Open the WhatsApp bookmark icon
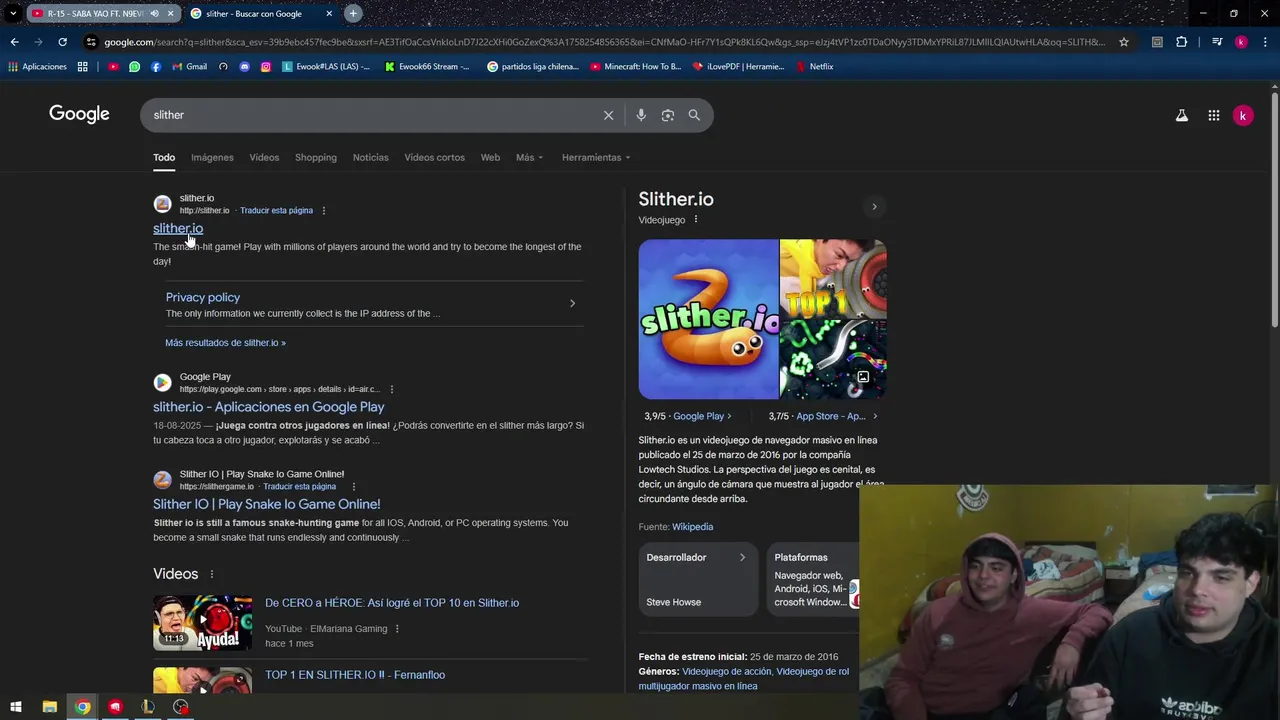The height and width of the screenshot is (720, 1280). (135, 67)
